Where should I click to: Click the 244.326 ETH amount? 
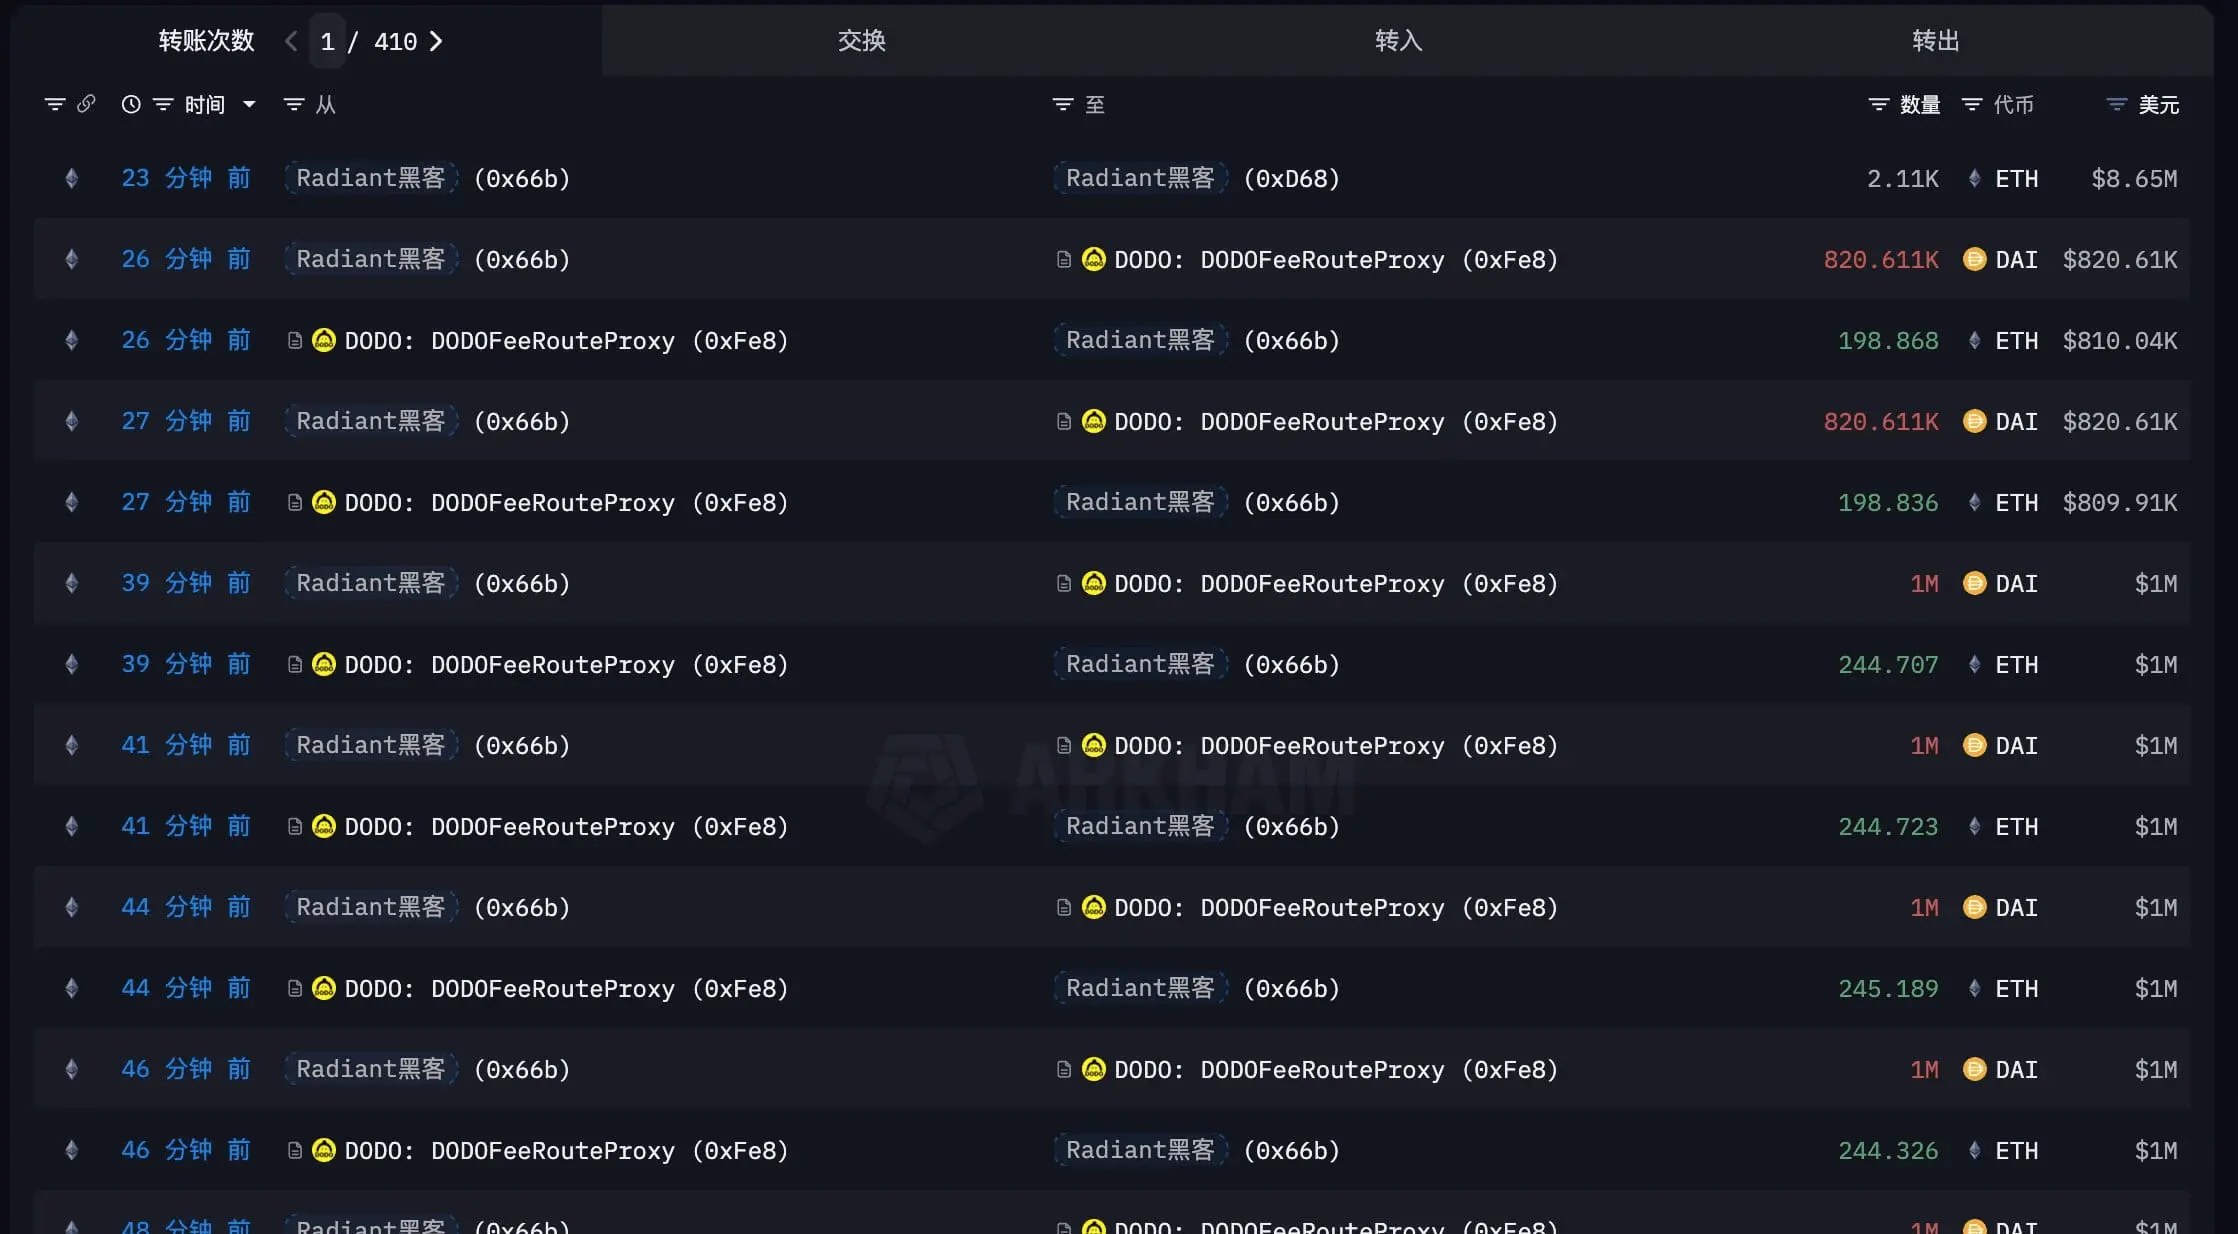click(1888, 1150)
